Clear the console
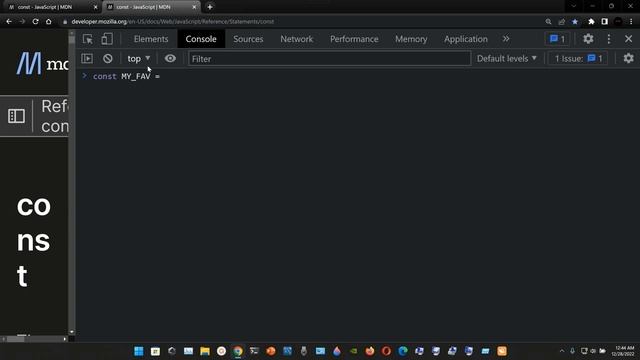This screenshot has height=360, width=640. 108,58
